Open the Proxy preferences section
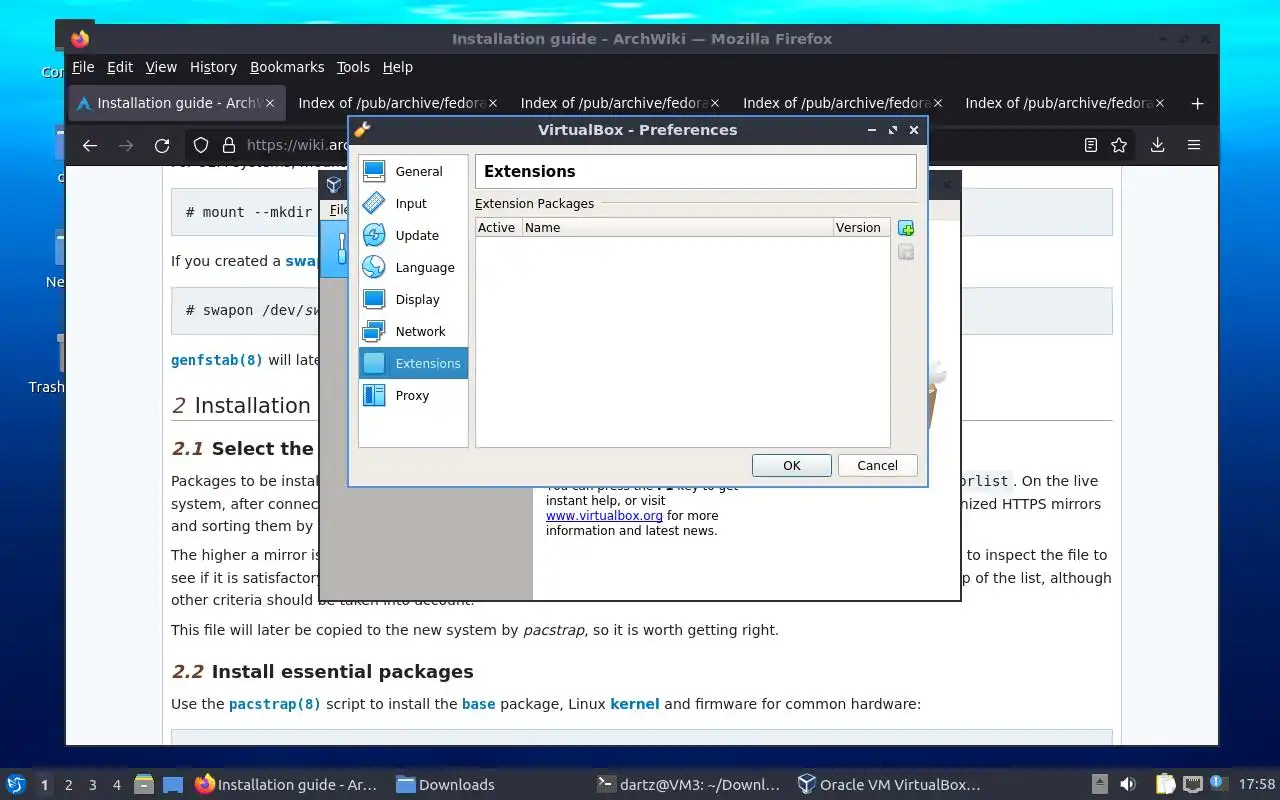Screen dimensions: 1280x800 [413, 395]
